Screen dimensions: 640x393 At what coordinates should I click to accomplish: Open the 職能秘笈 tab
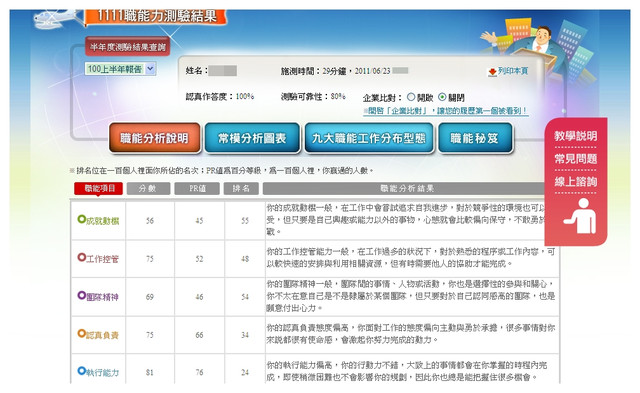[475, 138]
